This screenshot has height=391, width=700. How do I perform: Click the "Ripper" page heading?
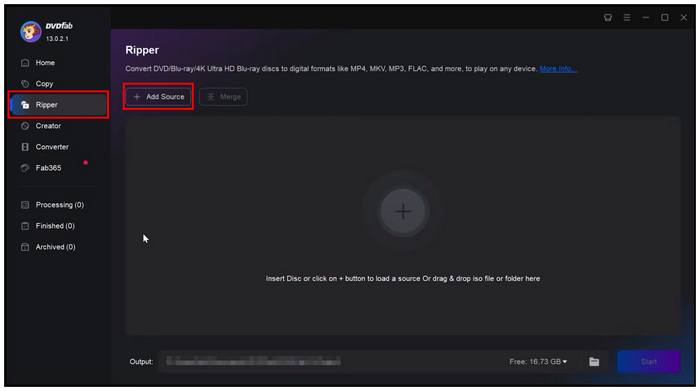142,50
